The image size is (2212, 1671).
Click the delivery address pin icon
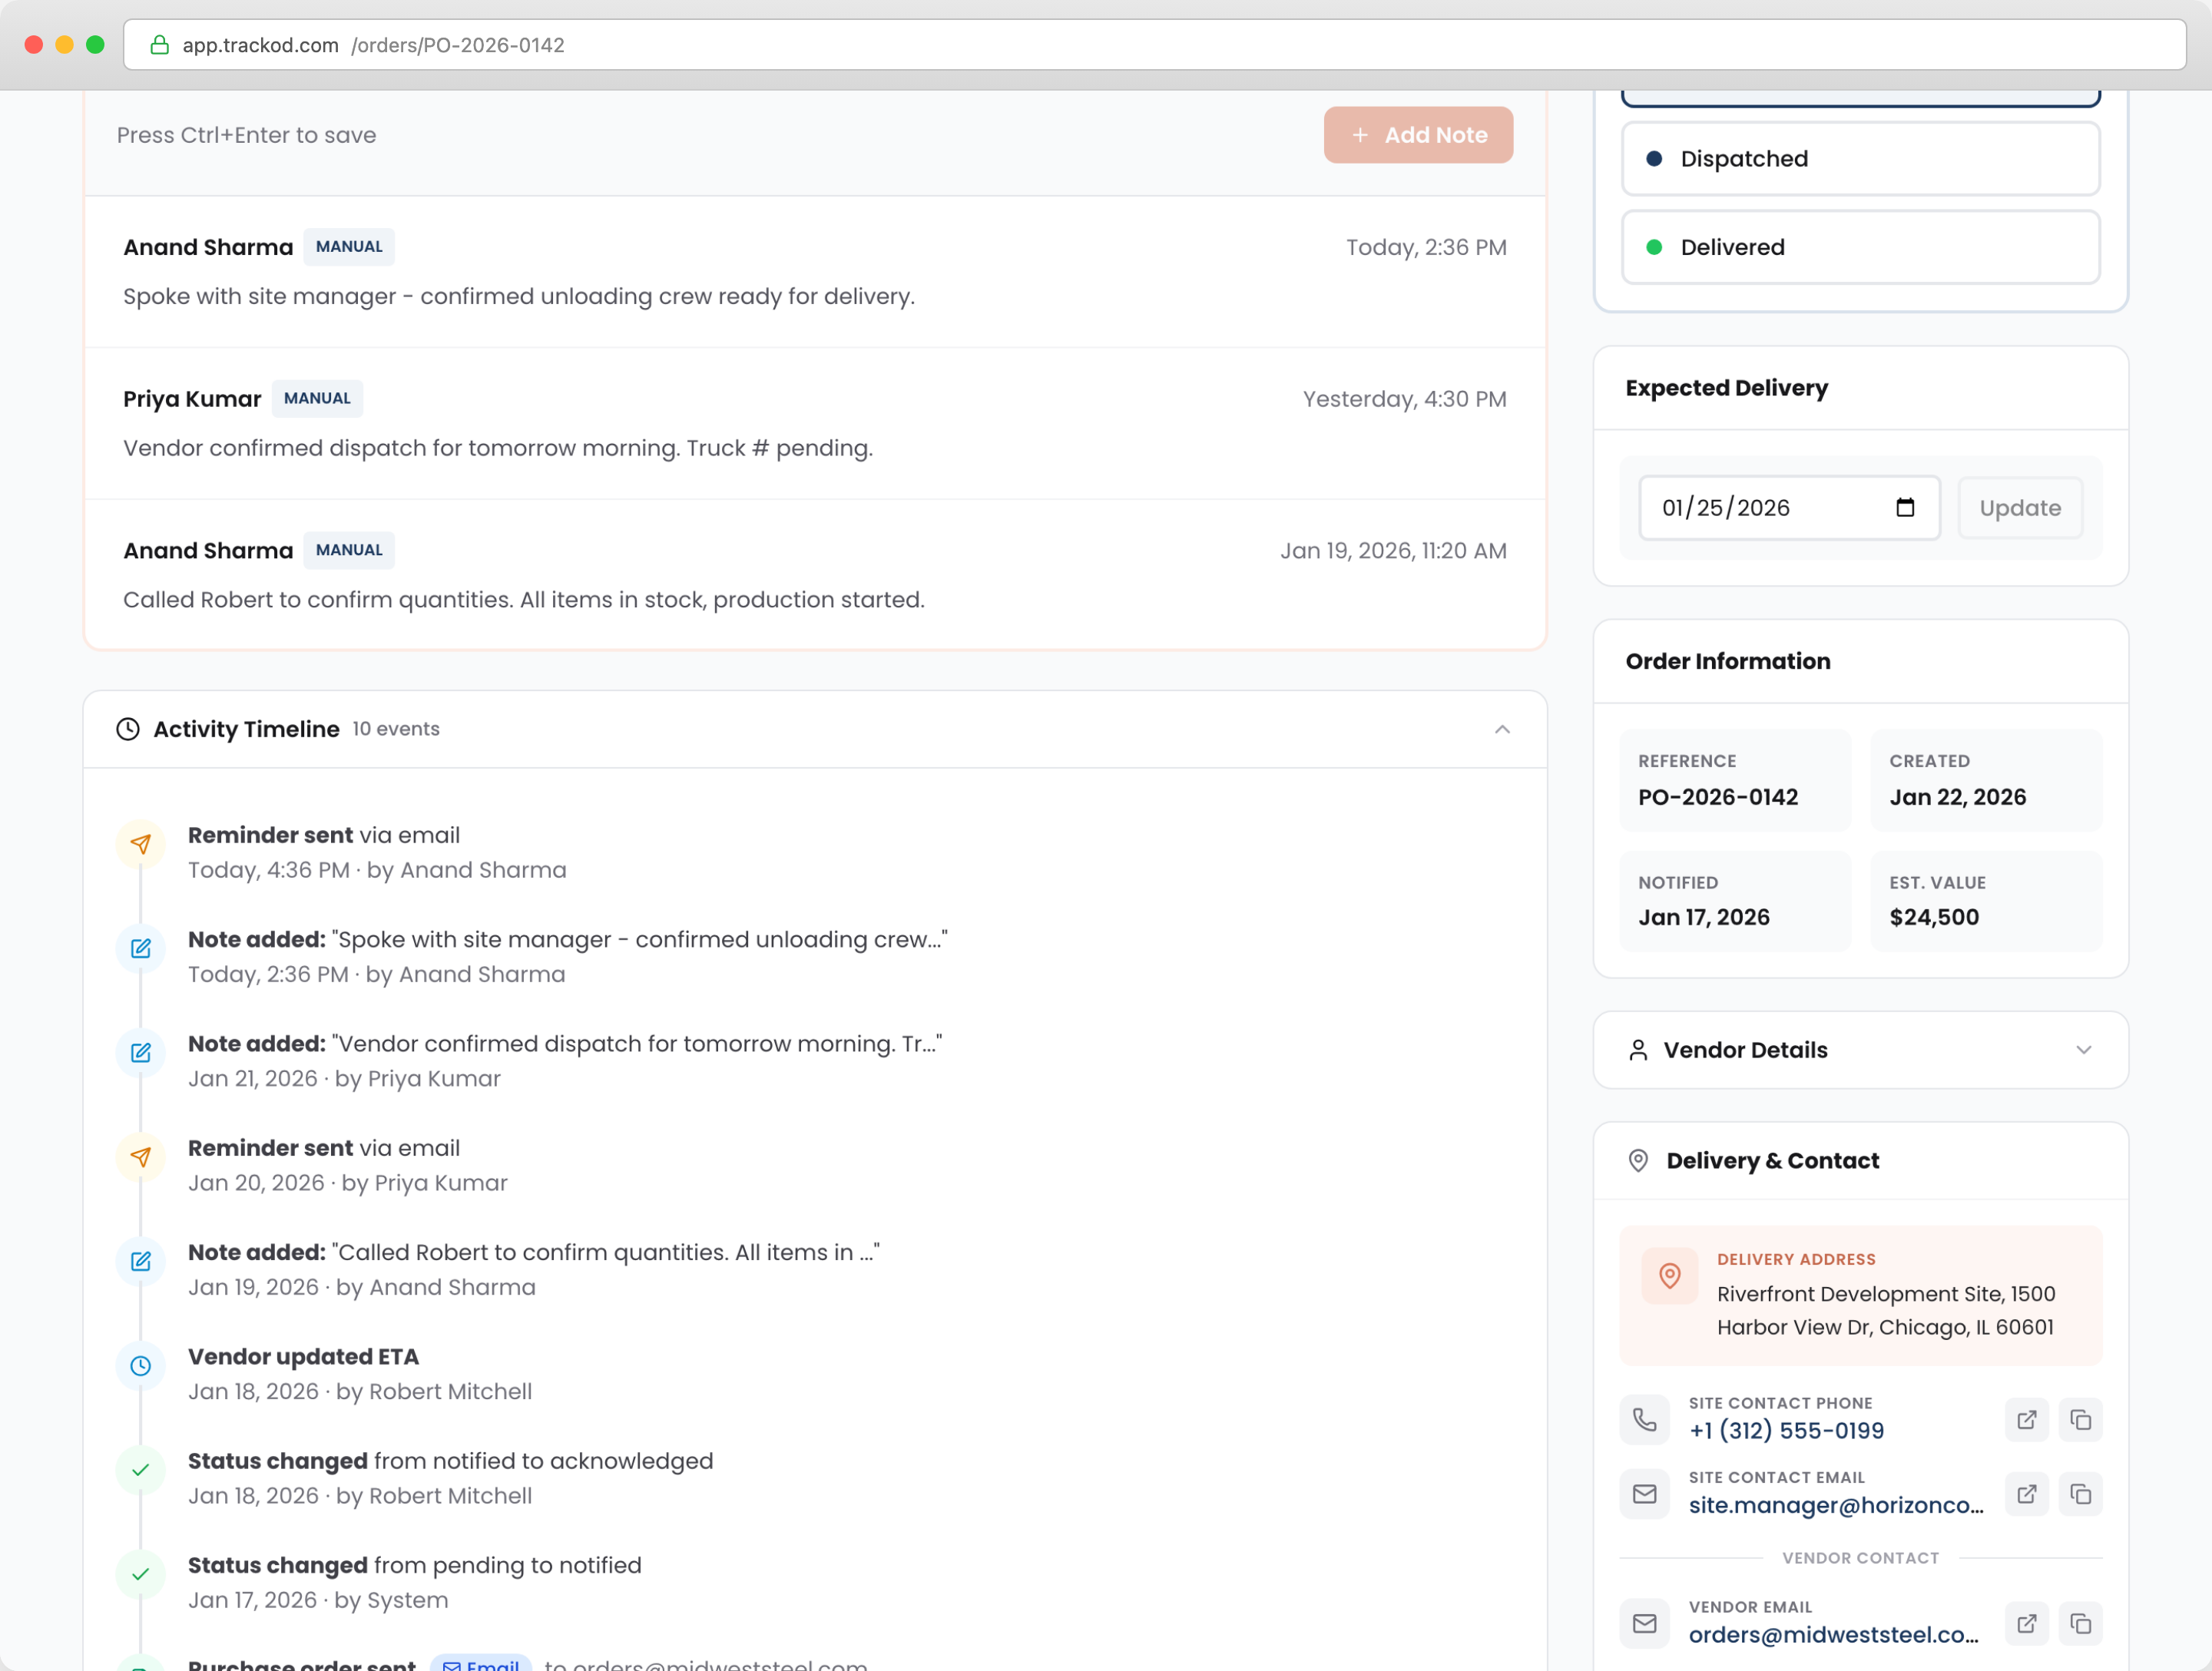(1669, 1275)
